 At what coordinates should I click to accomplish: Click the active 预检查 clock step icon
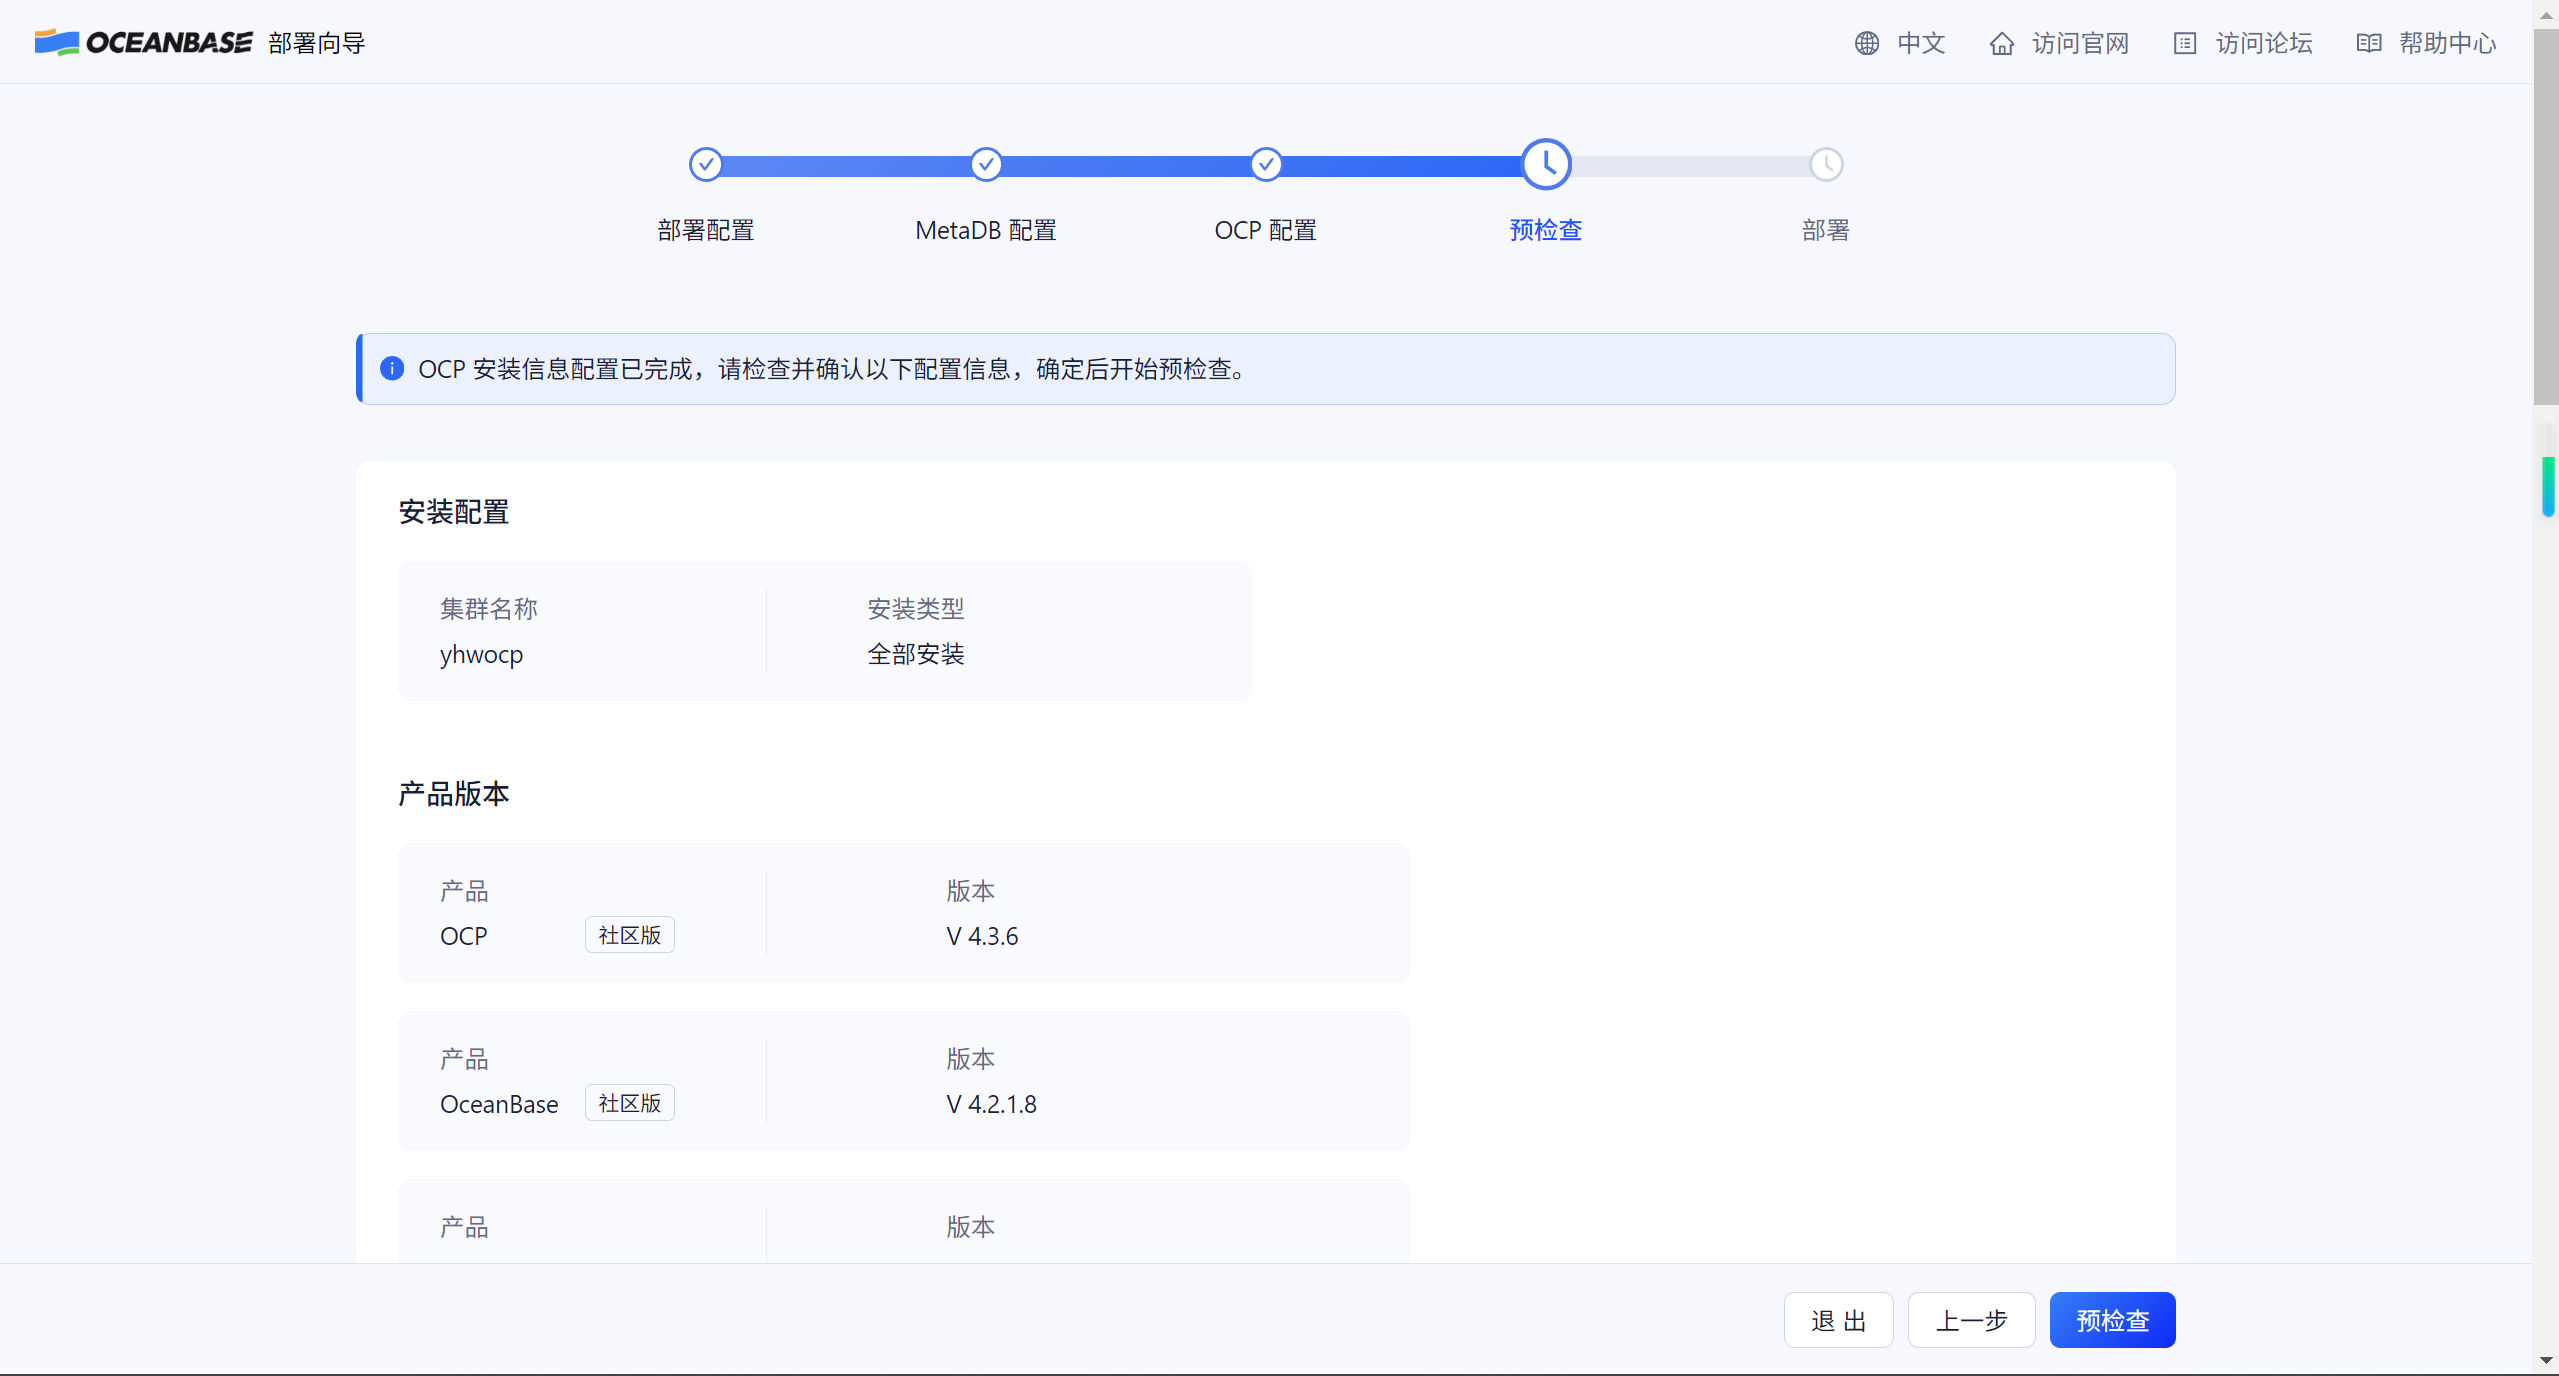tap(1546, 164)
